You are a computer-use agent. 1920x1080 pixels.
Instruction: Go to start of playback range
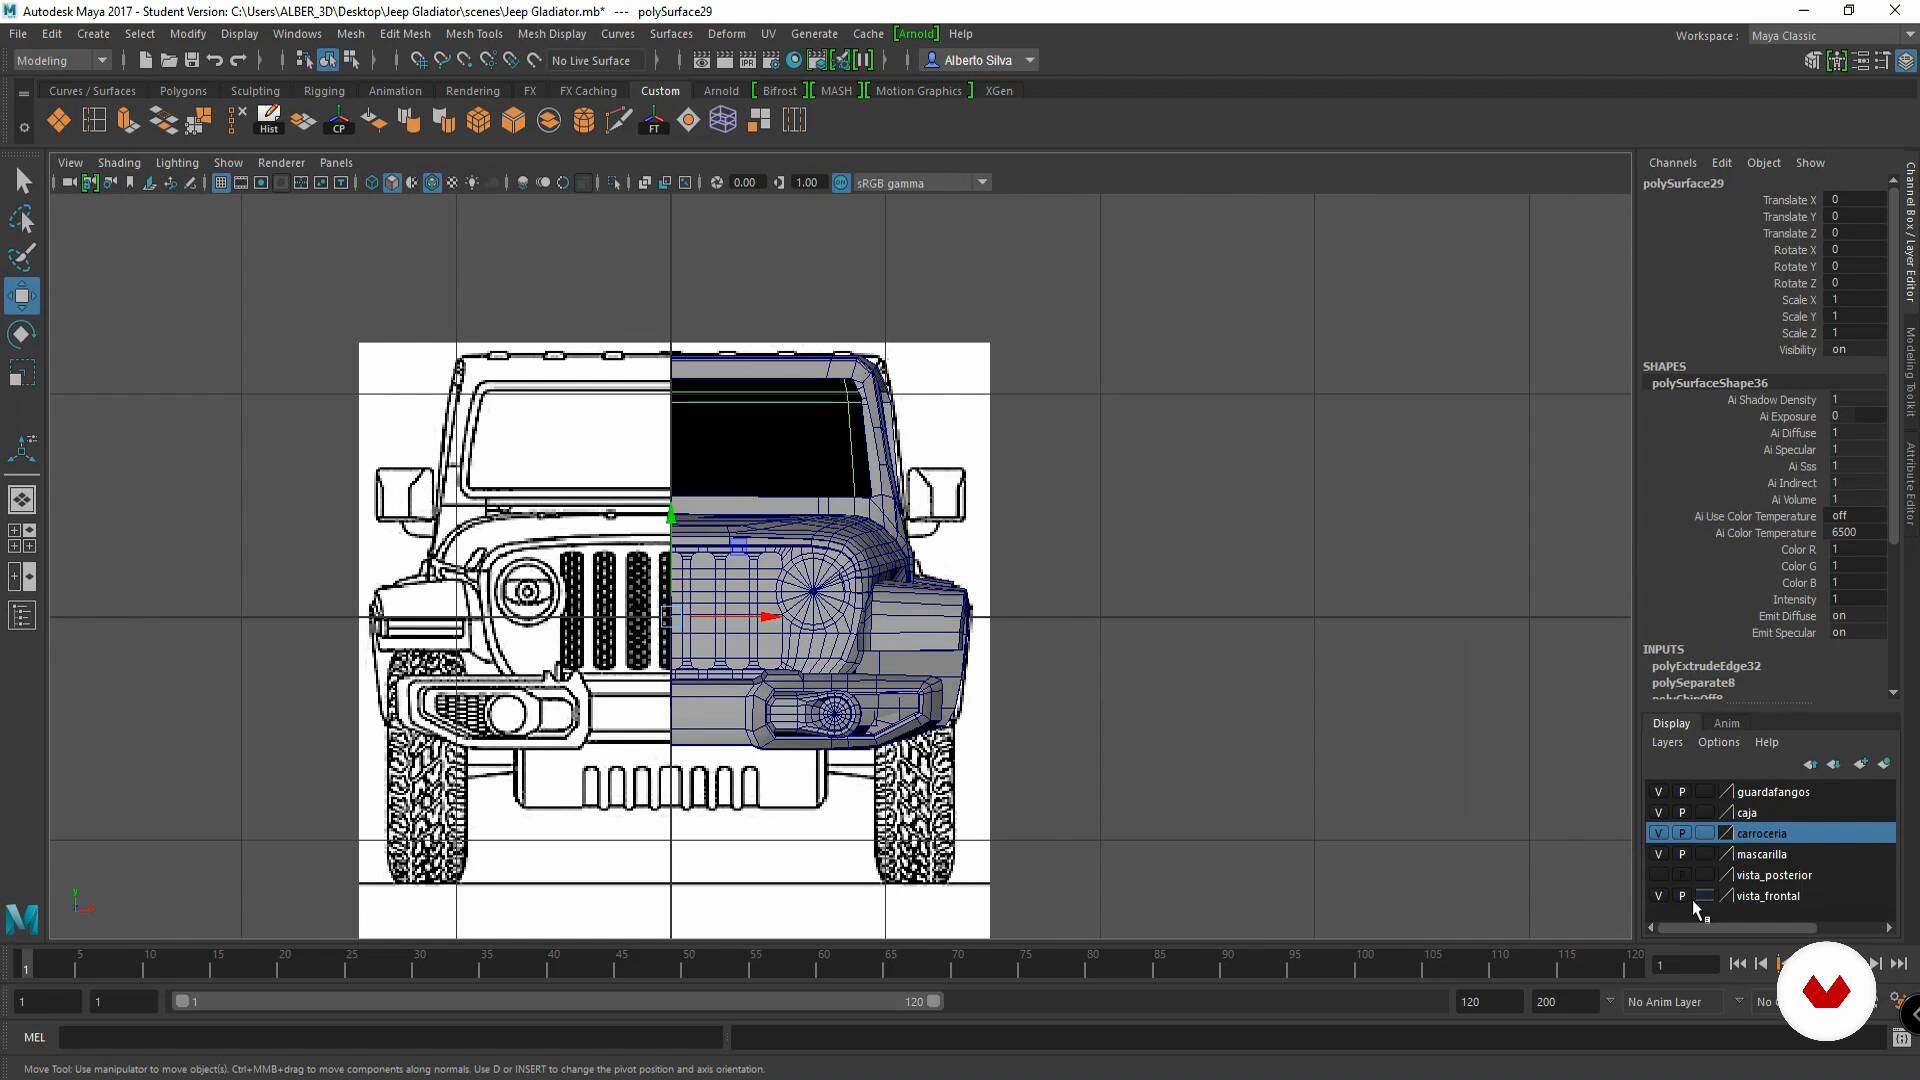click(x=1737, y=964)
